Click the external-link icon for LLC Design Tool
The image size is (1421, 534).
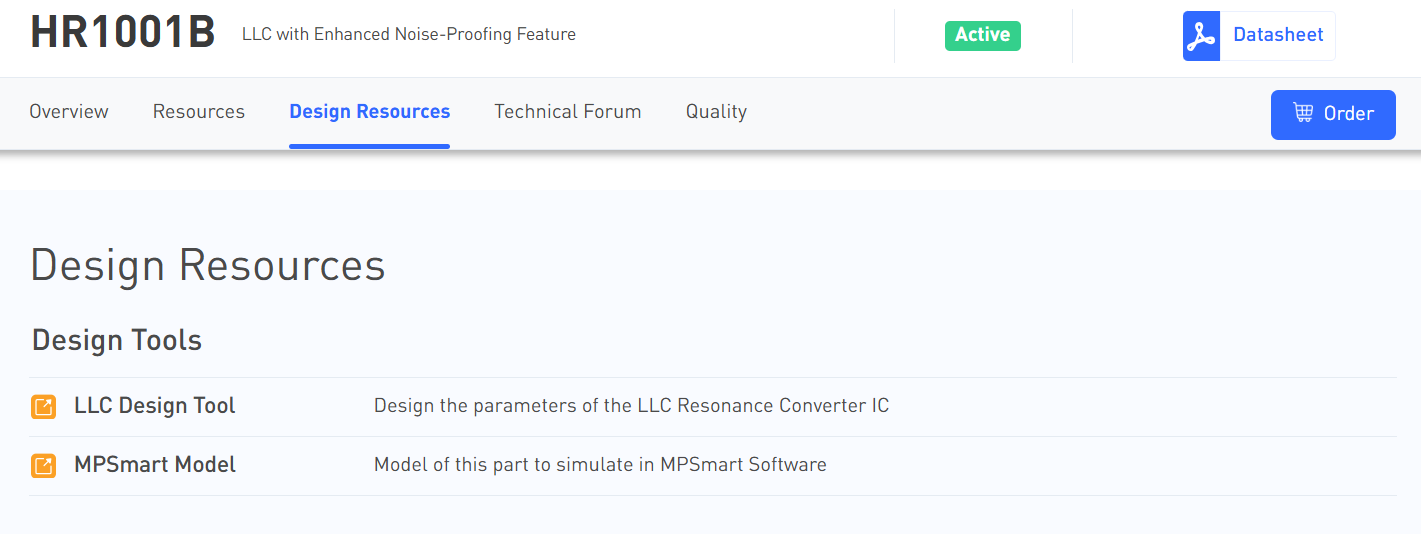click(43, 406)
